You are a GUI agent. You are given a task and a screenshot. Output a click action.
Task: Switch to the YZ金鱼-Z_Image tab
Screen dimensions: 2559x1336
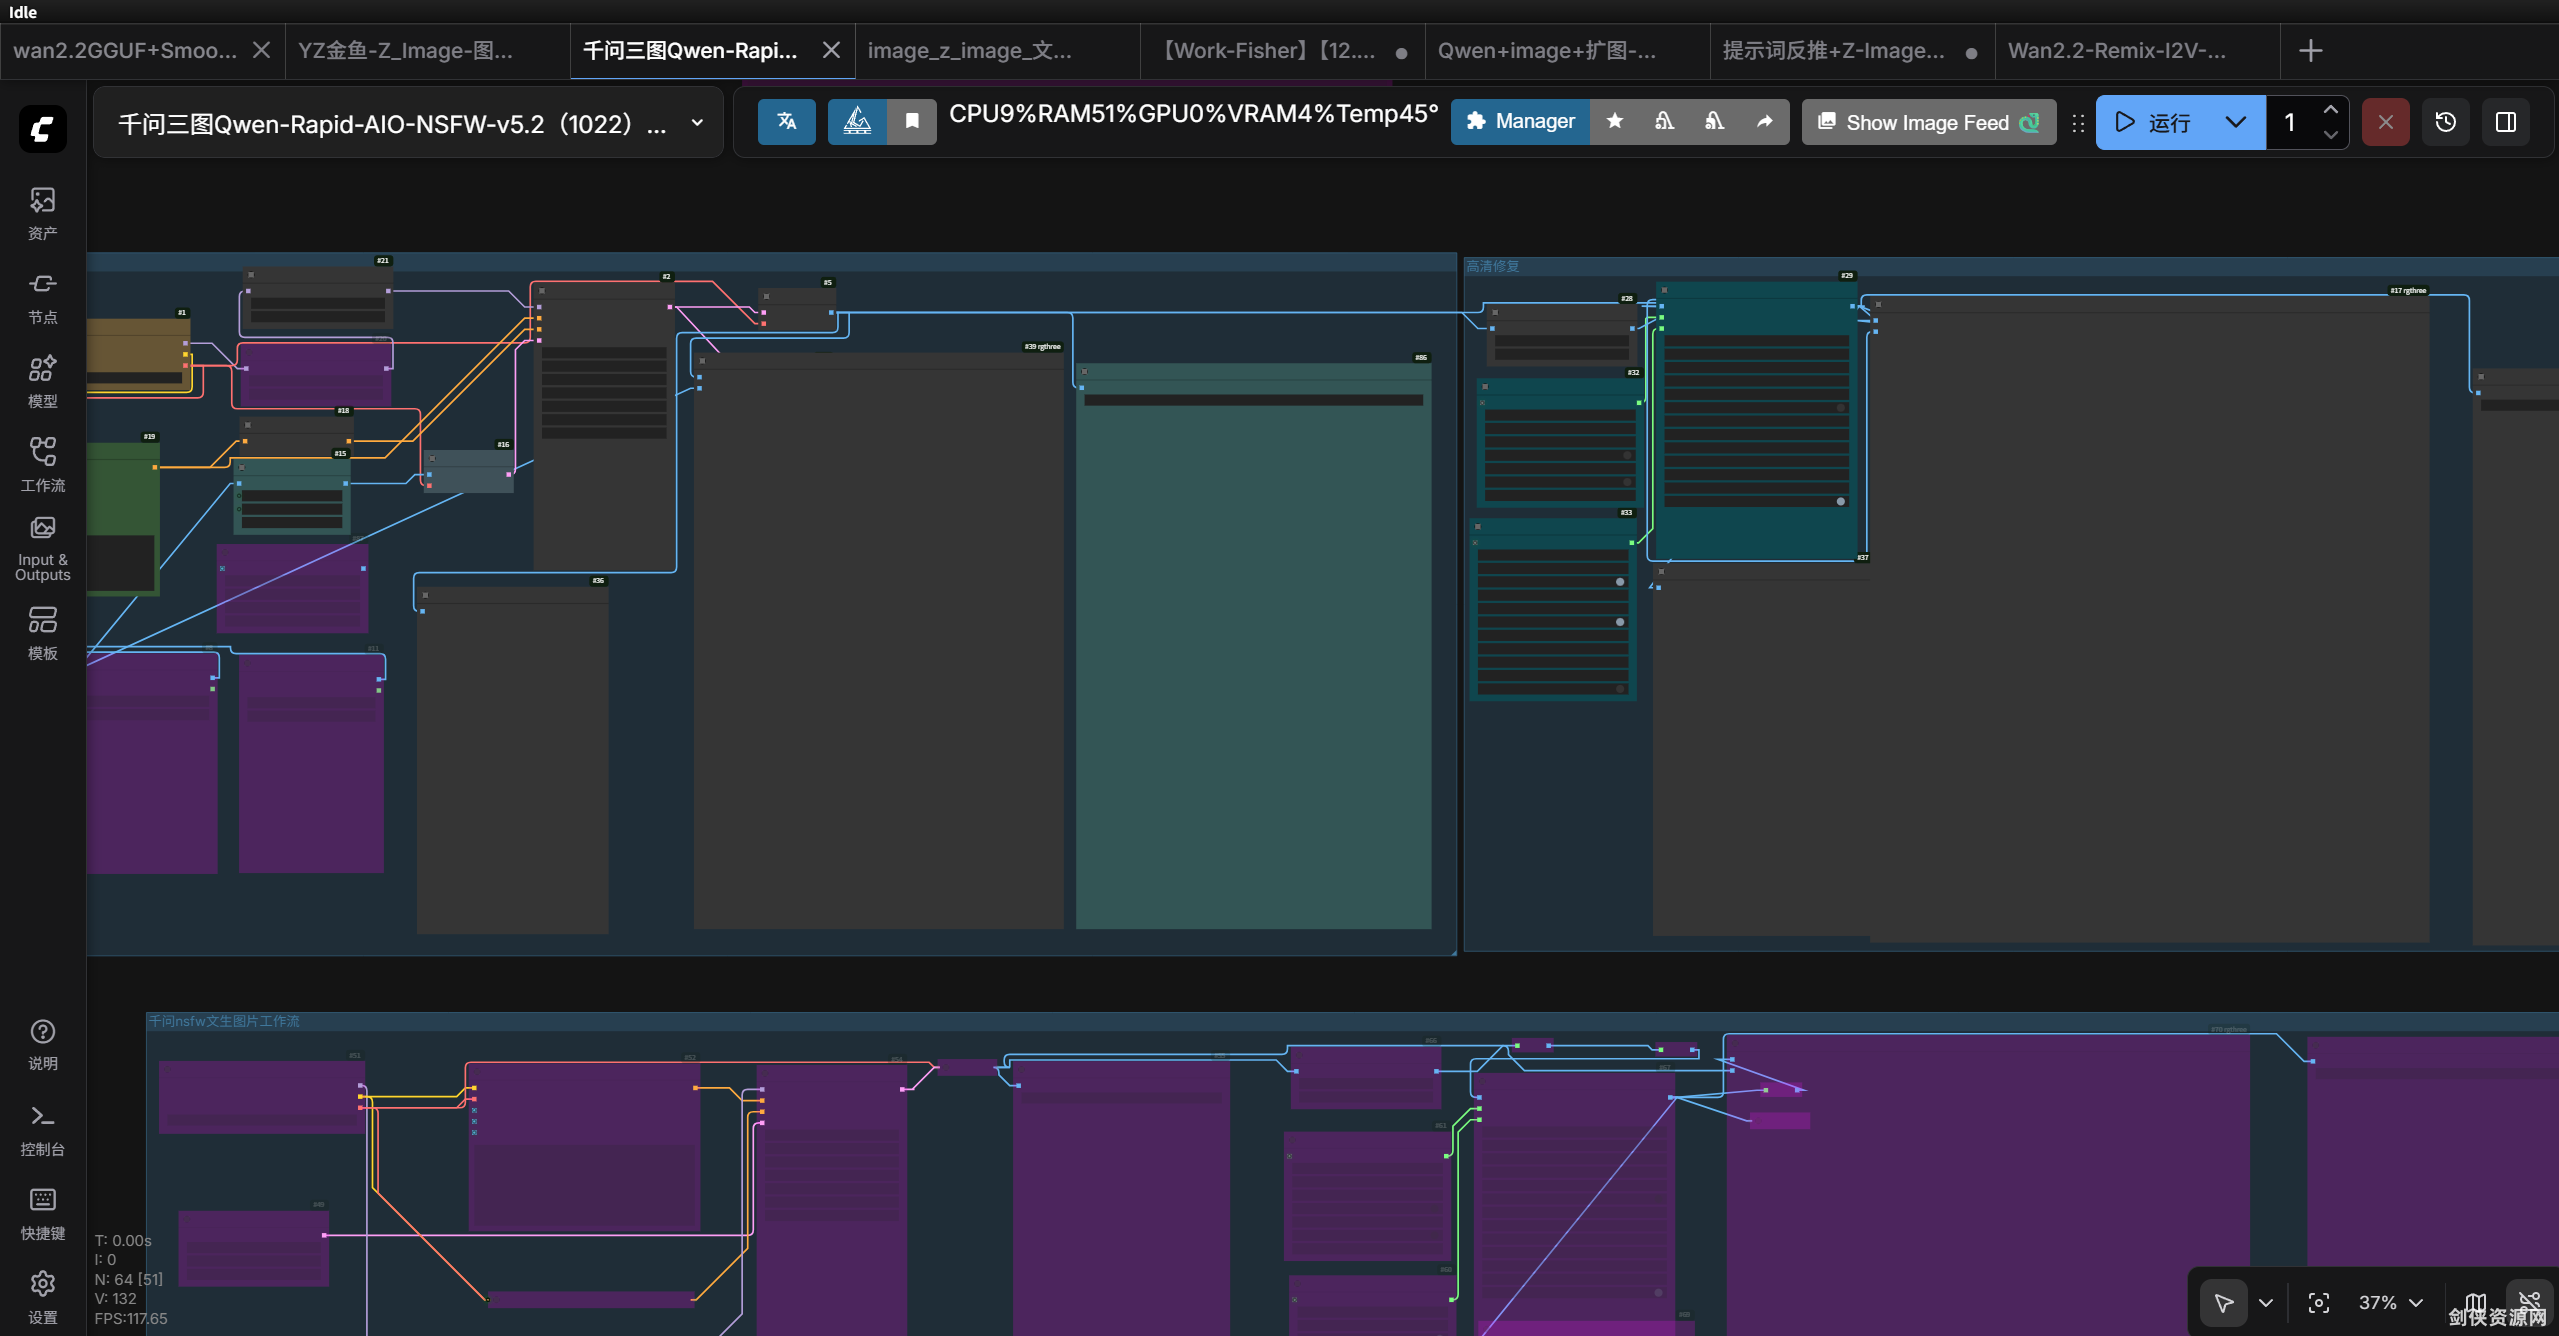(x=406, y=50)
